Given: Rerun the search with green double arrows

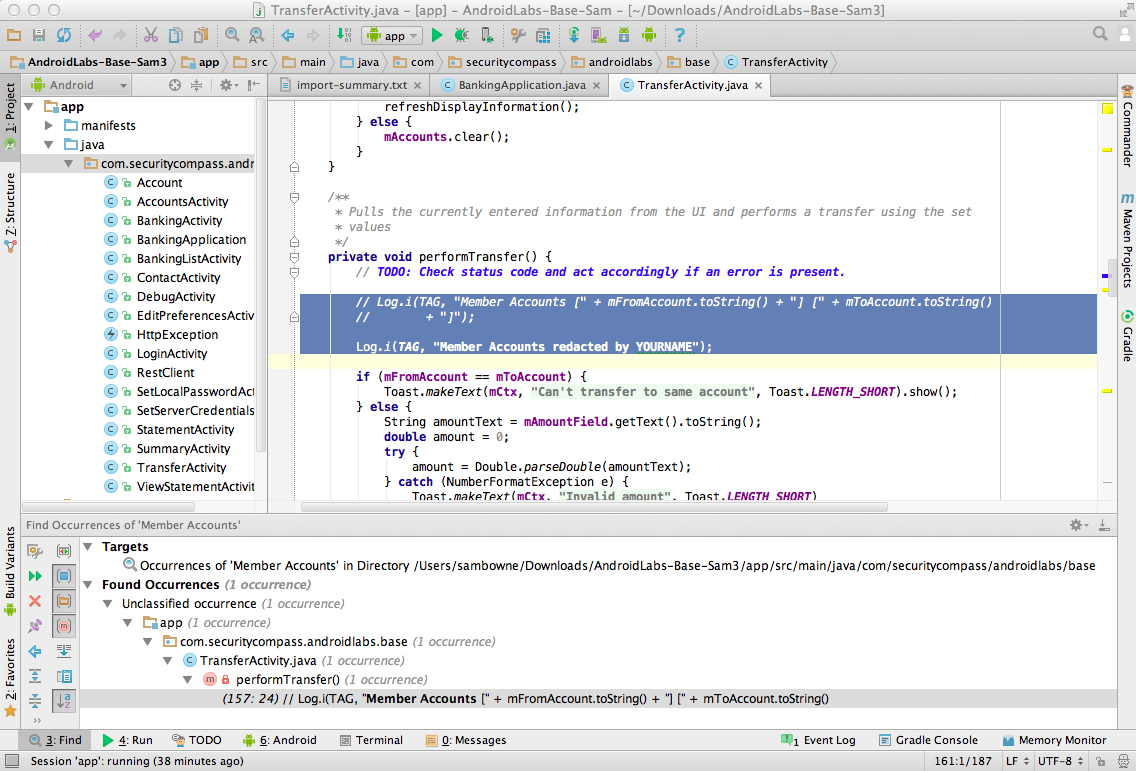Looking at the screenshot, I should [35, 576].
